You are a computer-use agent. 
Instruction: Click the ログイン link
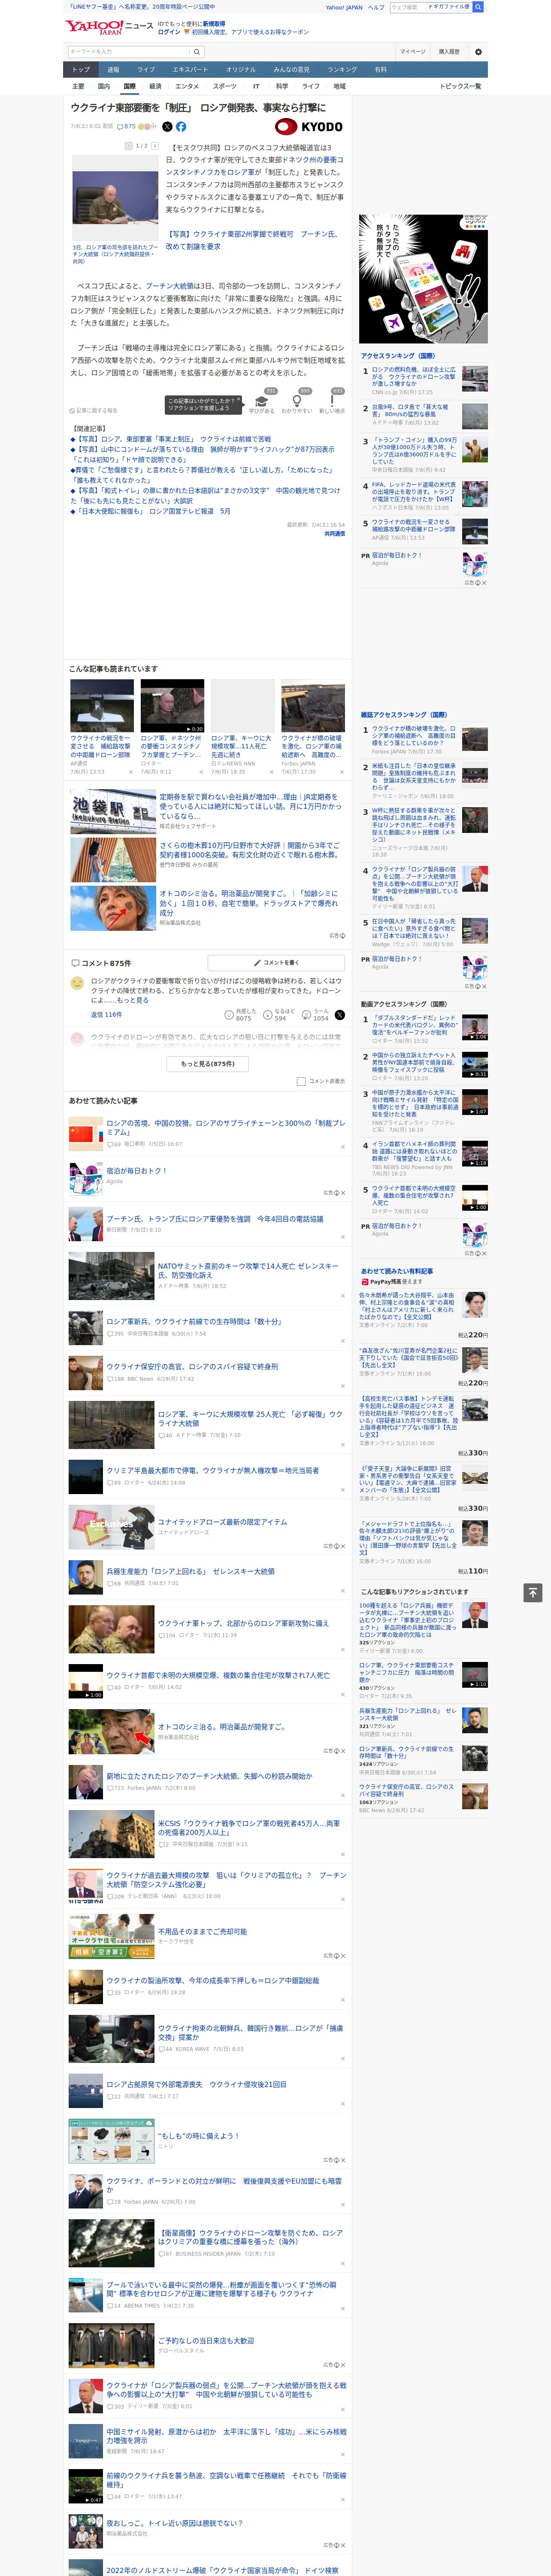[x=169, y=32]
